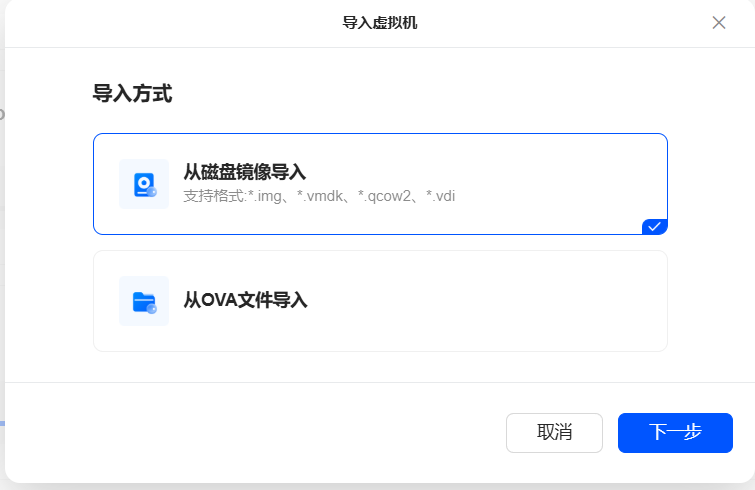
Task: Select the 从磁盘镜像导入 option
Action: click(x=244, y=172)
